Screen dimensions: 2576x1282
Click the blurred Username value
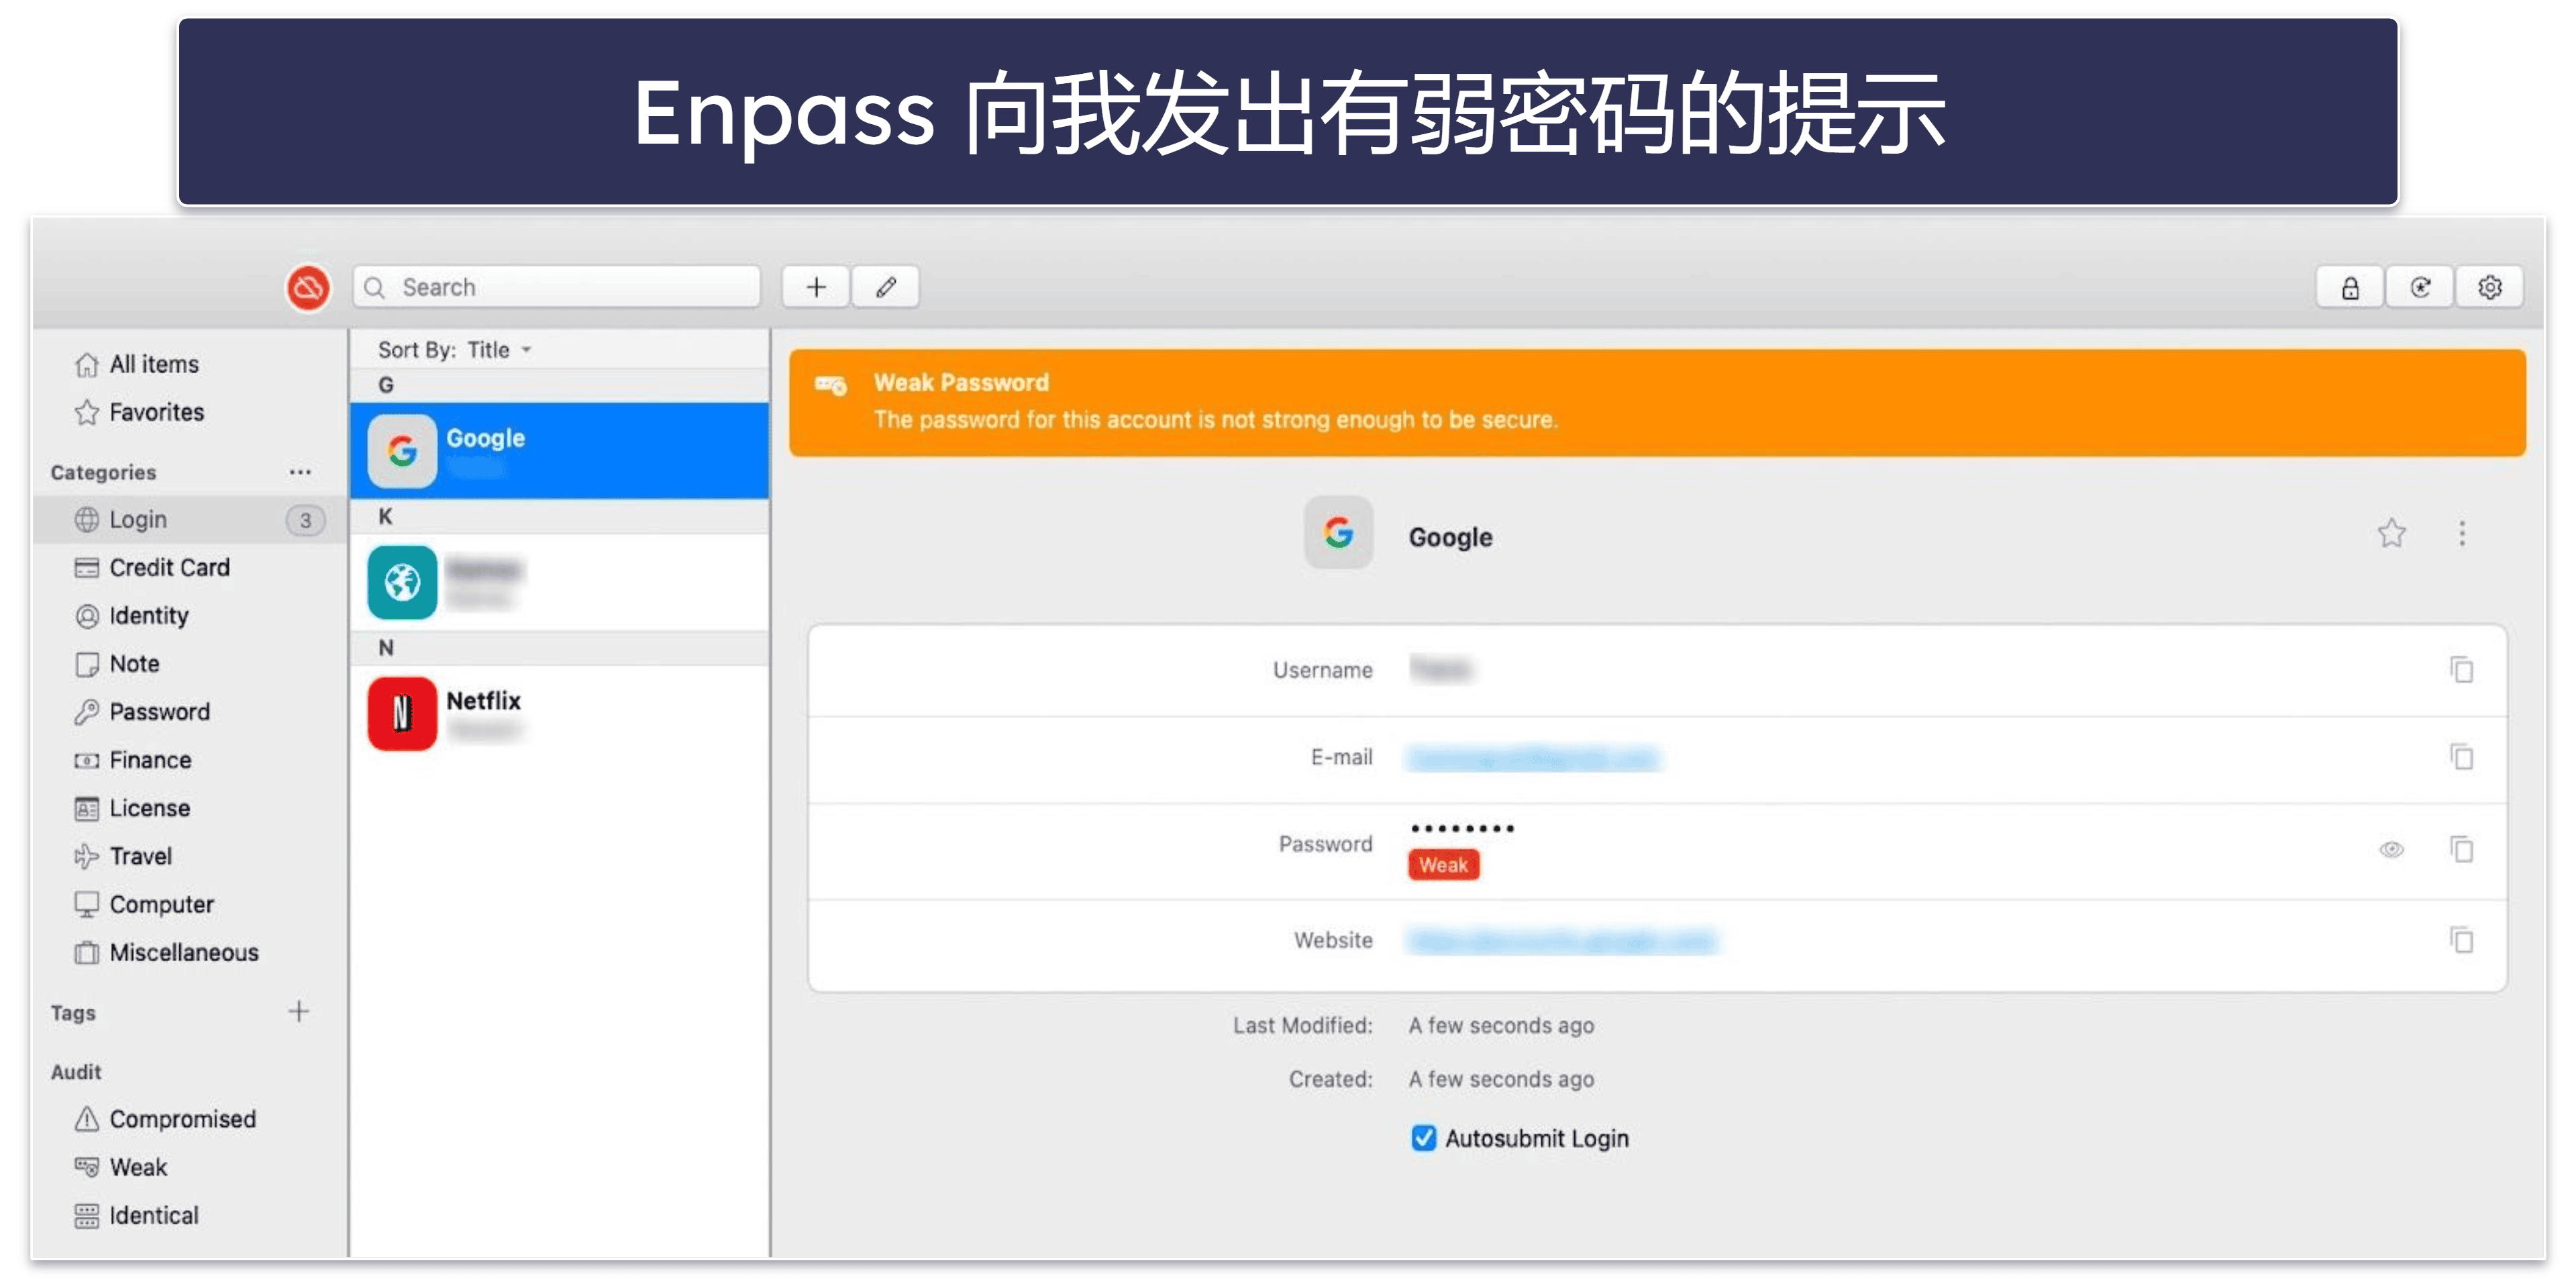(1440, 669)
